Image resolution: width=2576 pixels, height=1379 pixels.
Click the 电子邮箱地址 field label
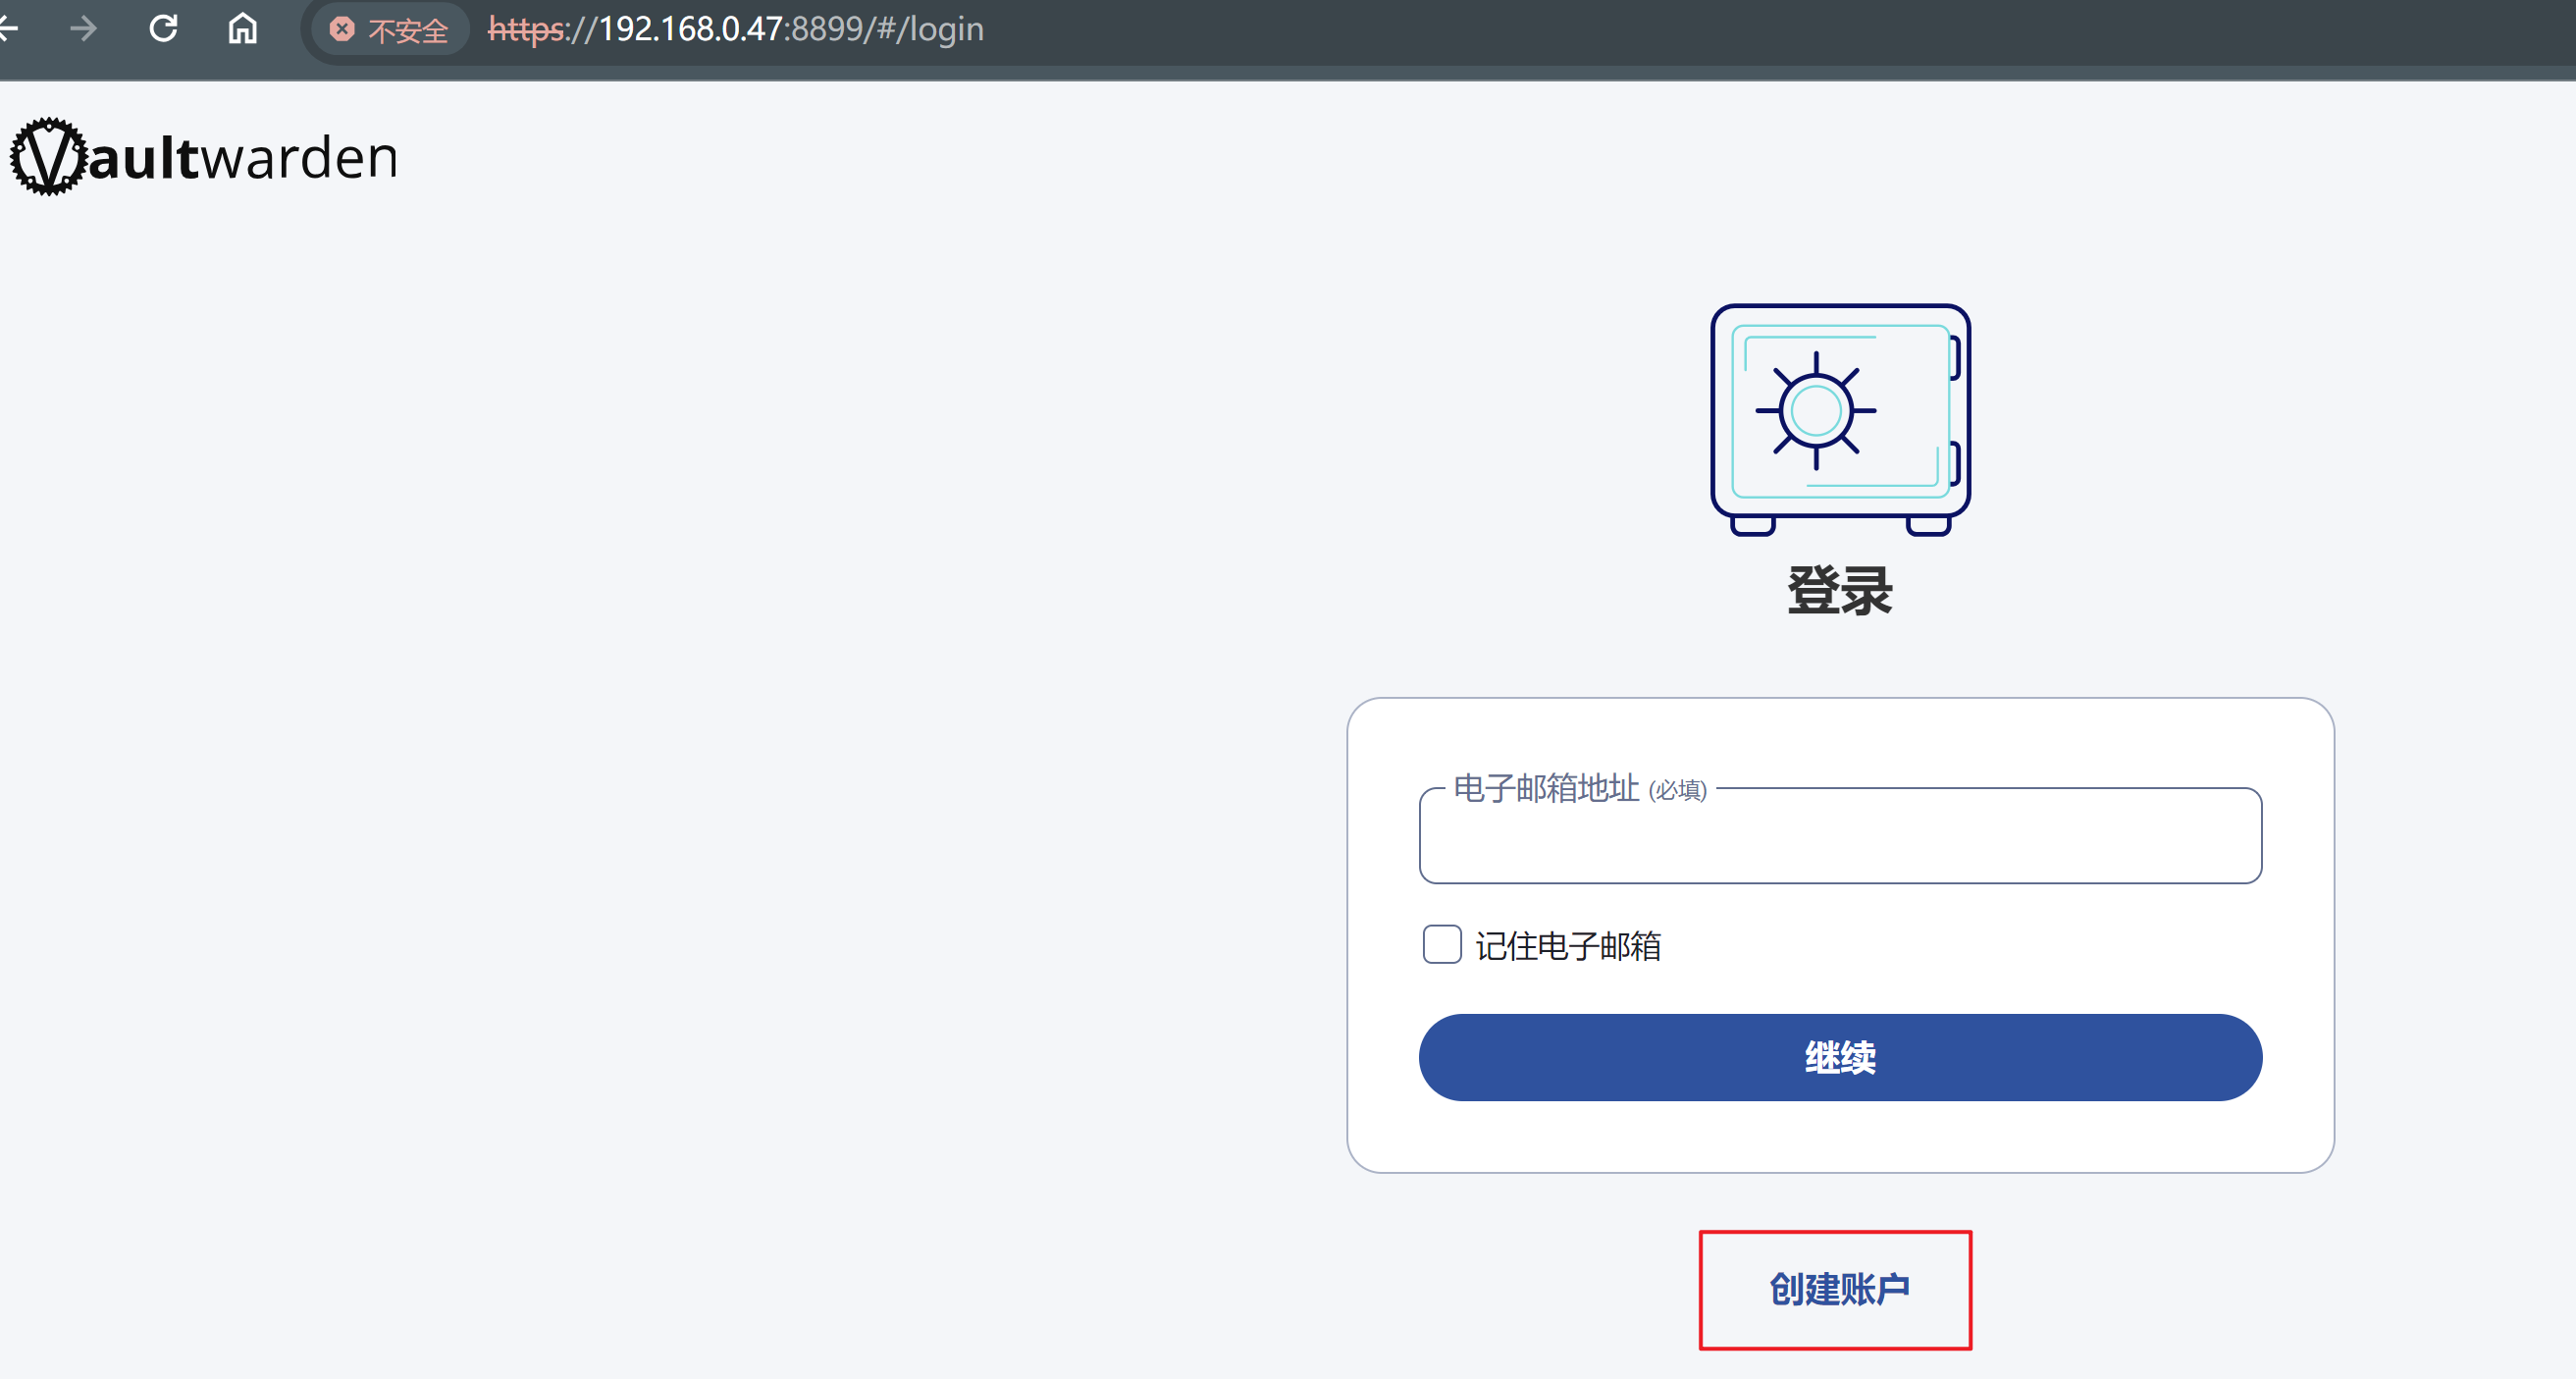(x=1546, y=789)
